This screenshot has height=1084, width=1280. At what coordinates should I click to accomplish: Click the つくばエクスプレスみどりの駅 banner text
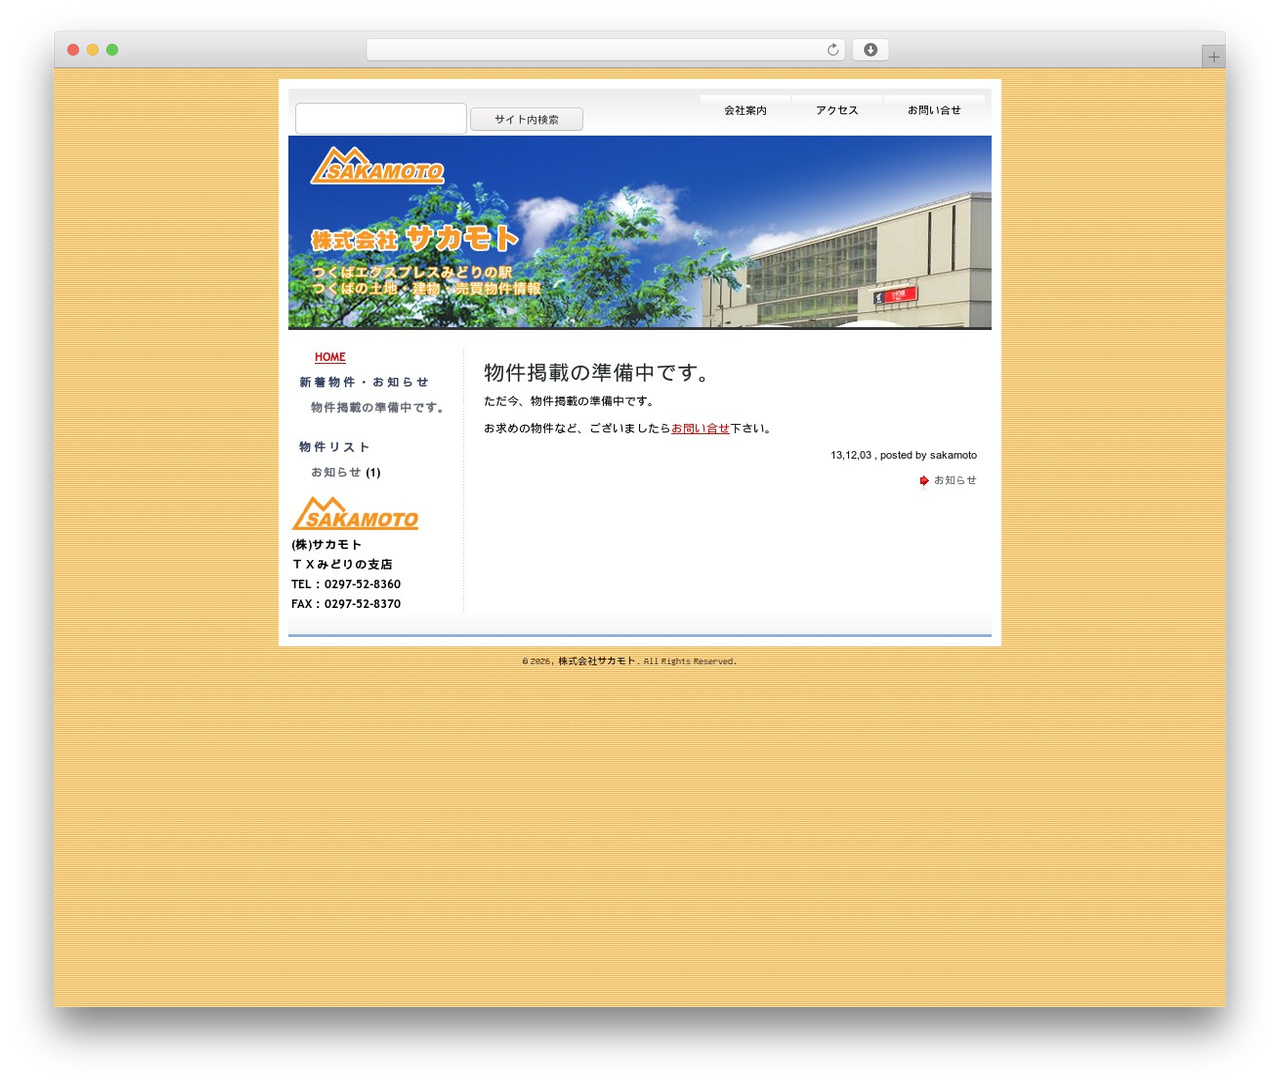click(412, 272)
